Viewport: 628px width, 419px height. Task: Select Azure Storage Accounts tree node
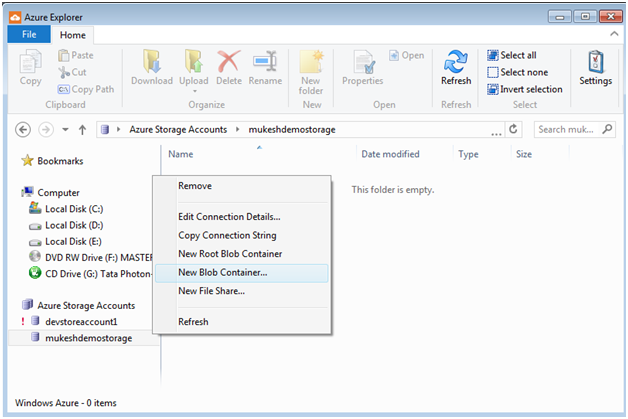coord(78,306)
